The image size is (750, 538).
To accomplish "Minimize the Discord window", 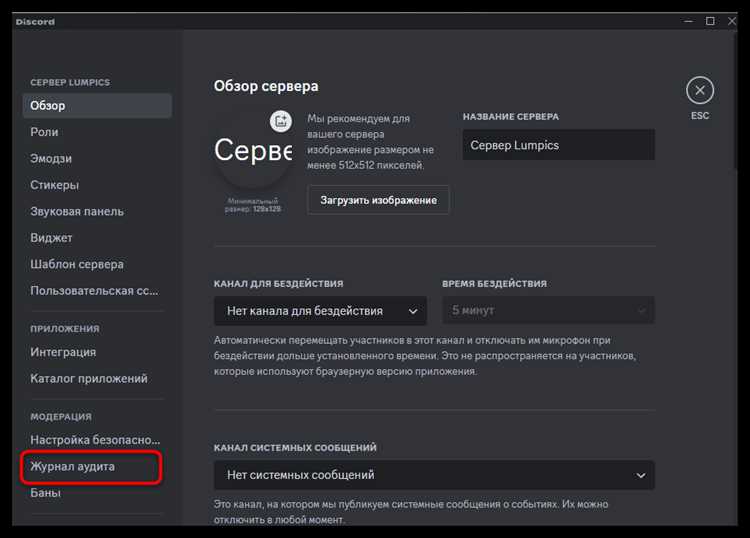I will point(688,22).
